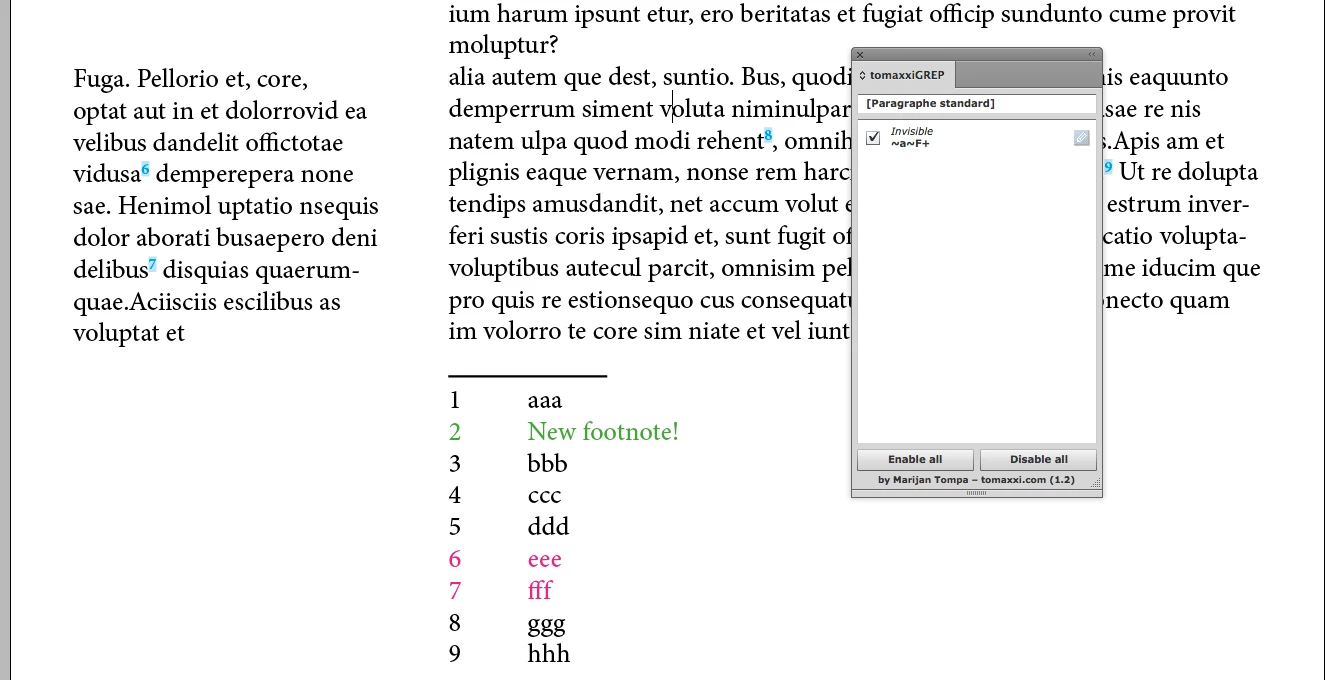Screen dimensions: 1339x680
Task: Cycle panel size via arrows beside tomaxxiGREP
Action: 863,76
